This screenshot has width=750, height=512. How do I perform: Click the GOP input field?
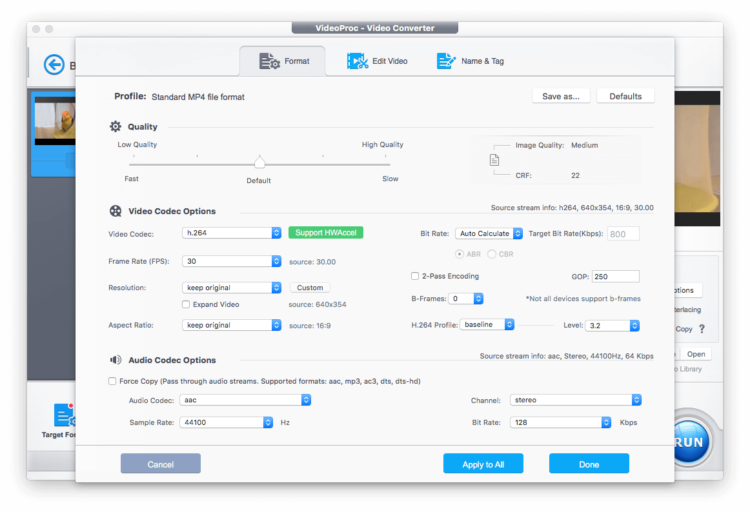[616, 277]
